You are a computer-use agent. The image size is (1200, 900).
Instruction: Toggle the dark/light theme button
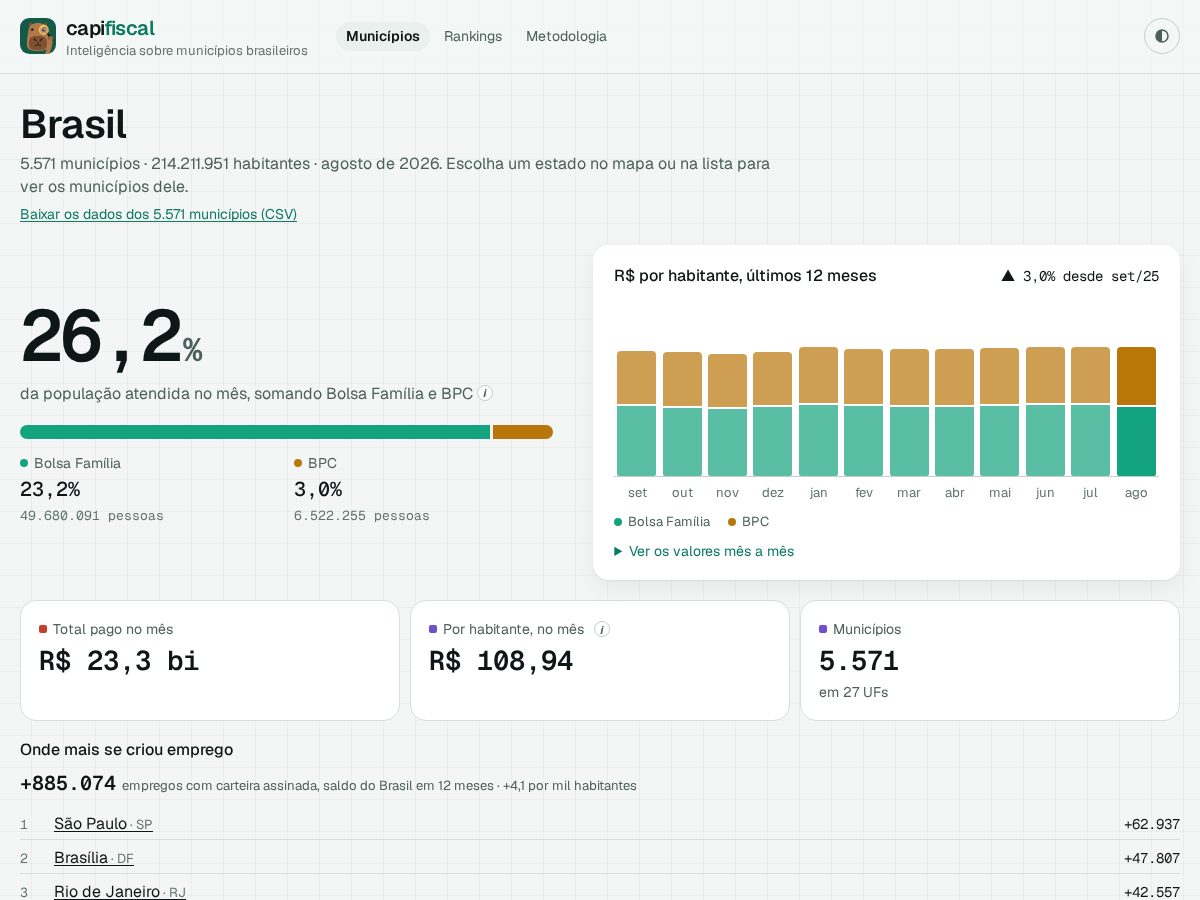[x=1162, y=36]
